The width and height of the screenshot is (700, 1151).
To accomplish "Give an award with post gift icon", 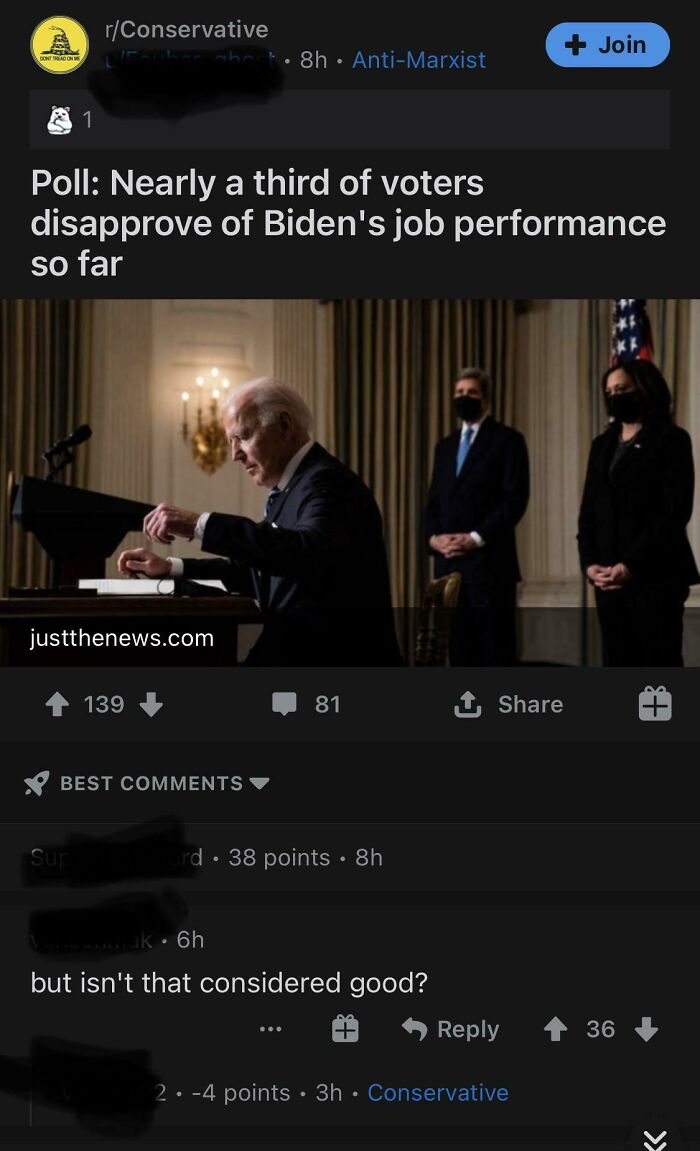I will click(655, 704).
